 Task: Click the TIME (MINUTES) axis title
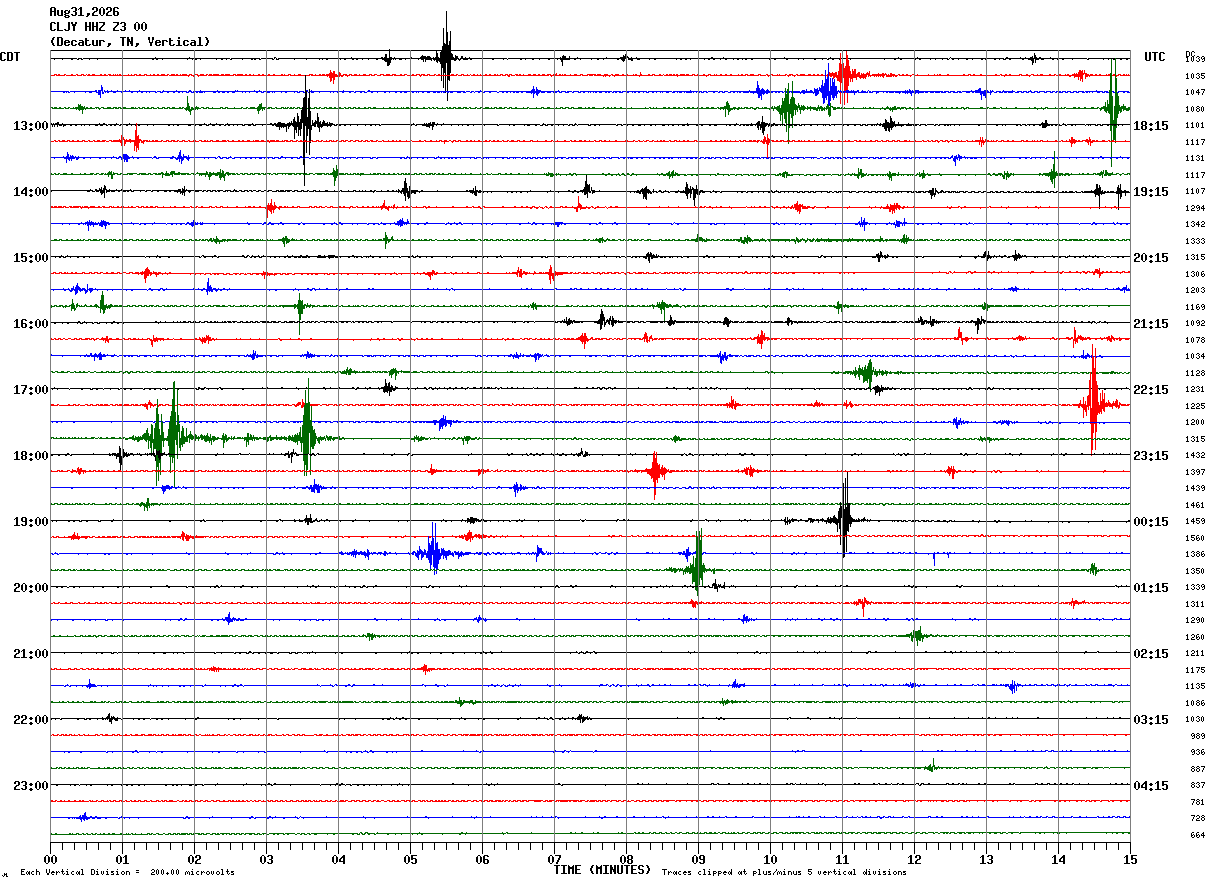click(x=602, y=870)
